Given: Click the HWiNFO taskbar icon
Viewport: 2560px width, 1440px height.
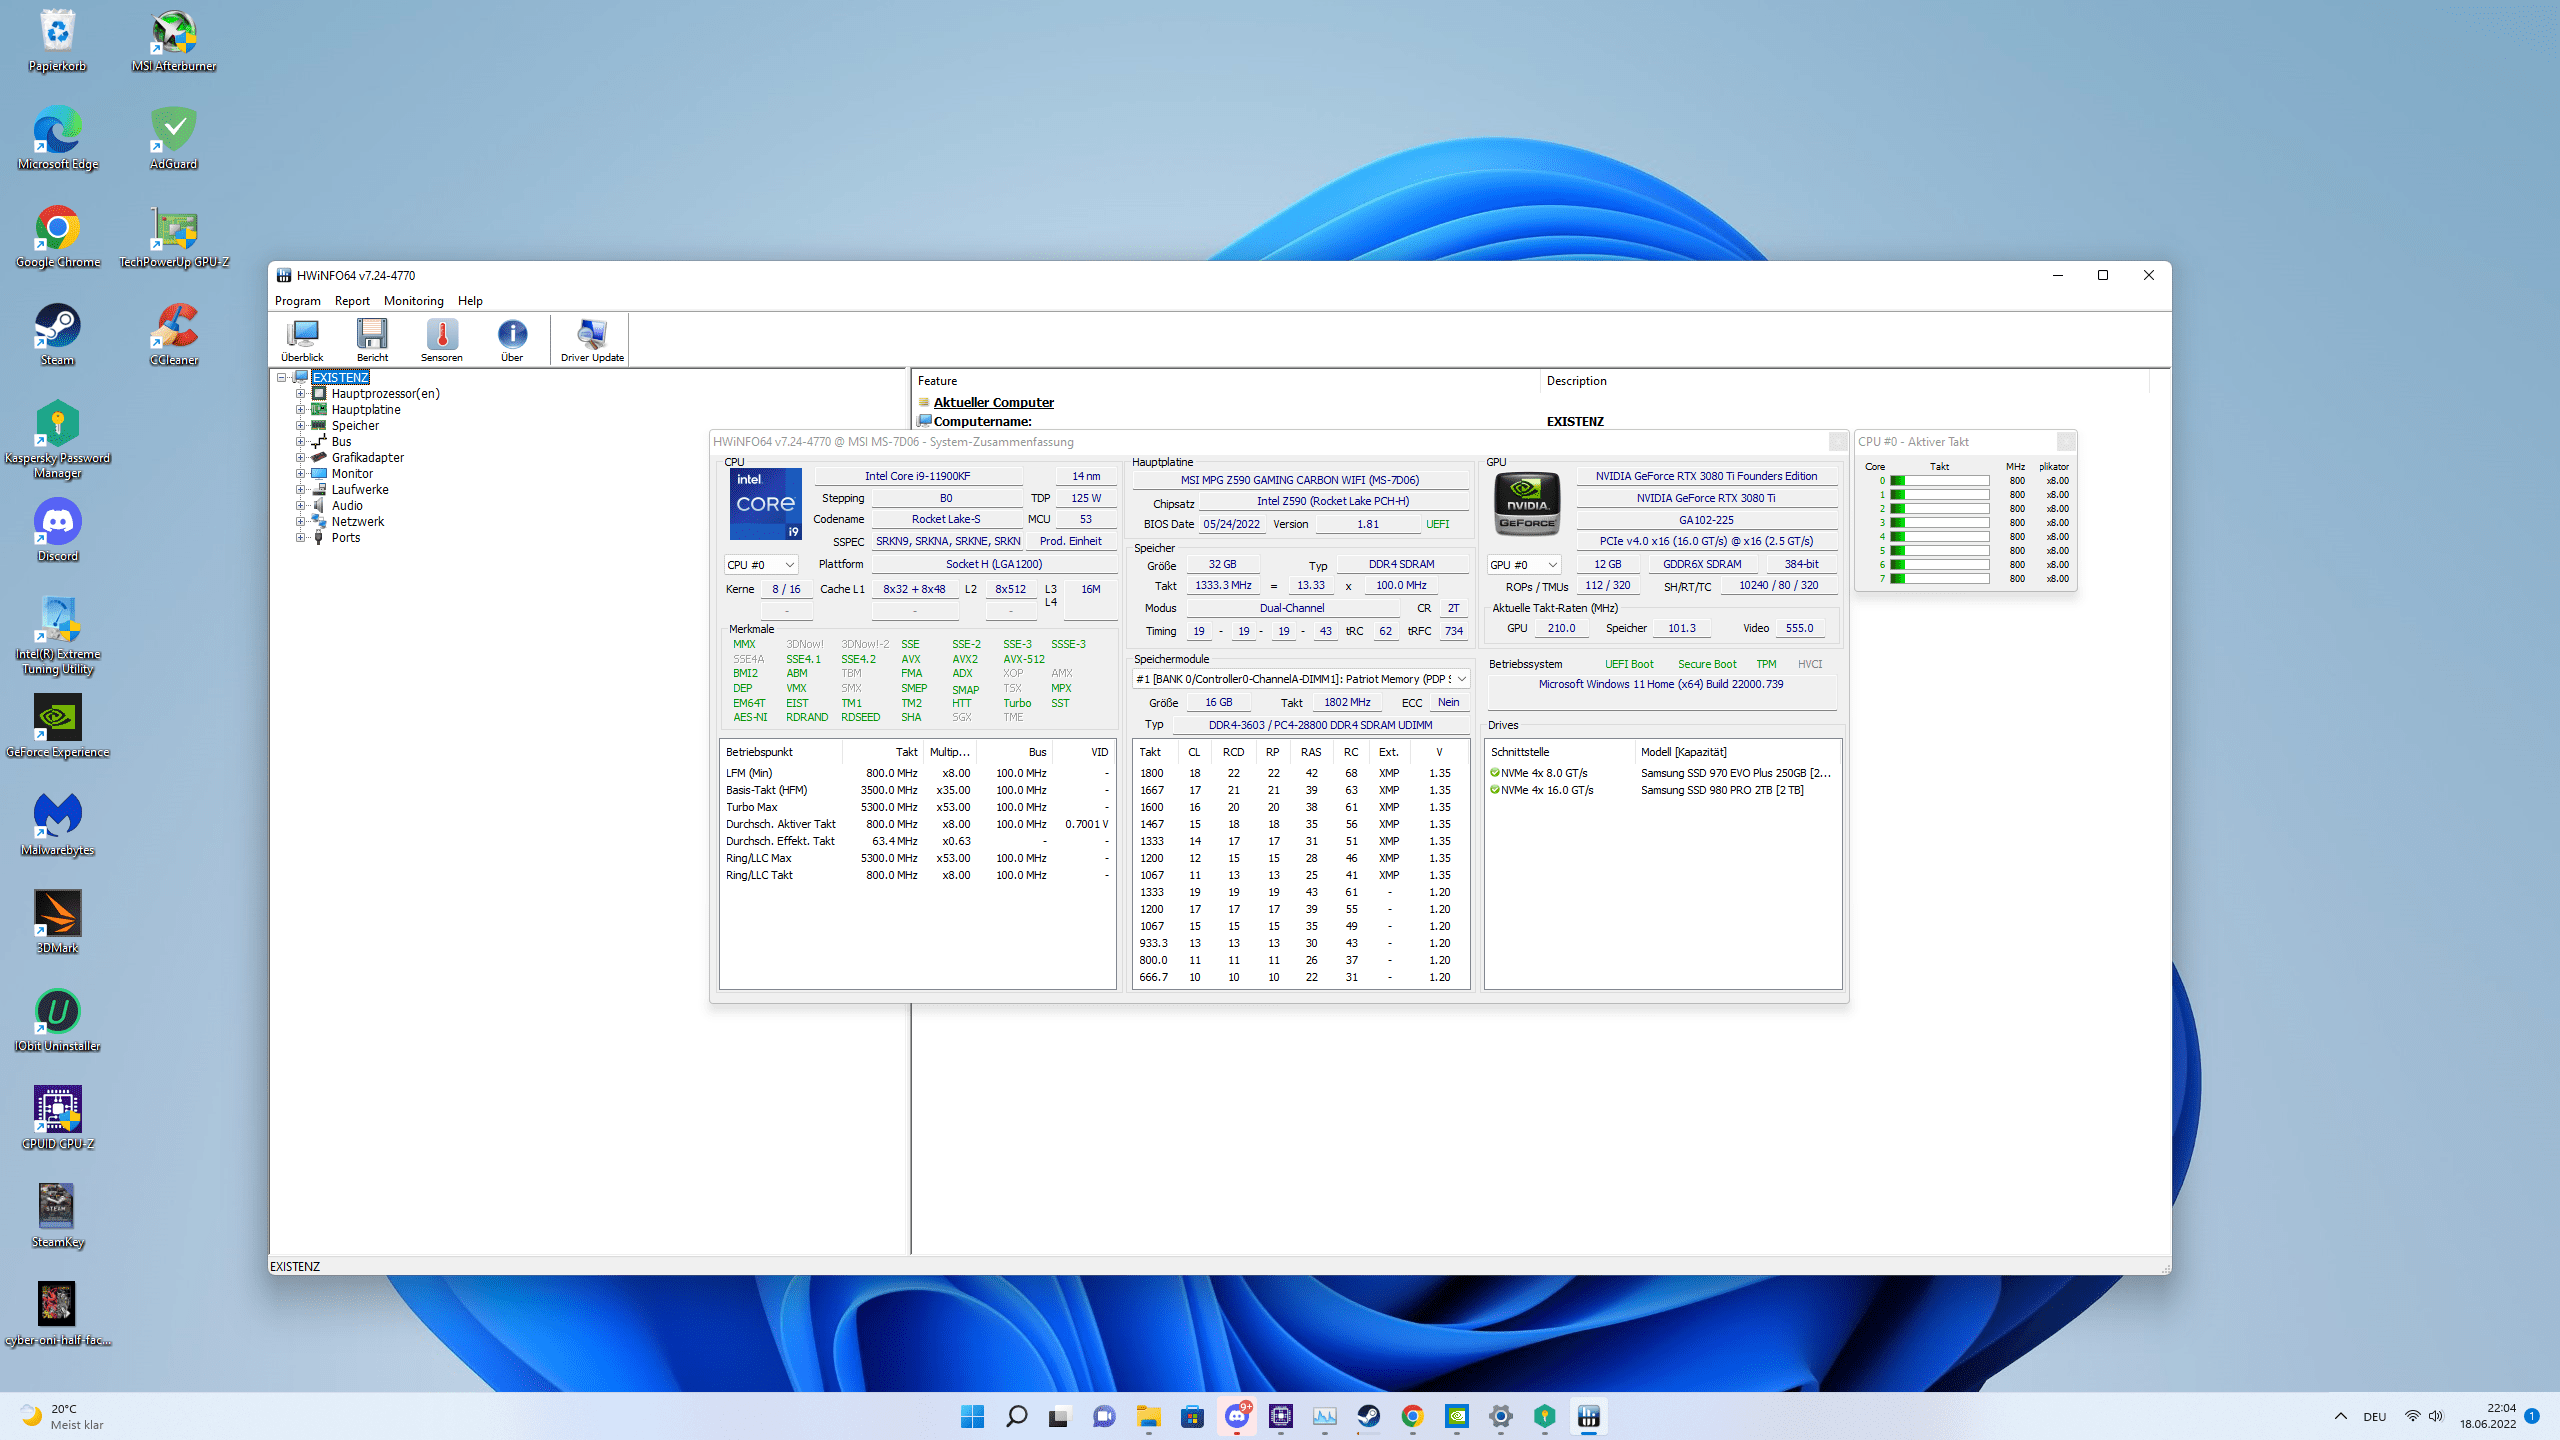Looking at the screenshot, I should (1588, 1416).
